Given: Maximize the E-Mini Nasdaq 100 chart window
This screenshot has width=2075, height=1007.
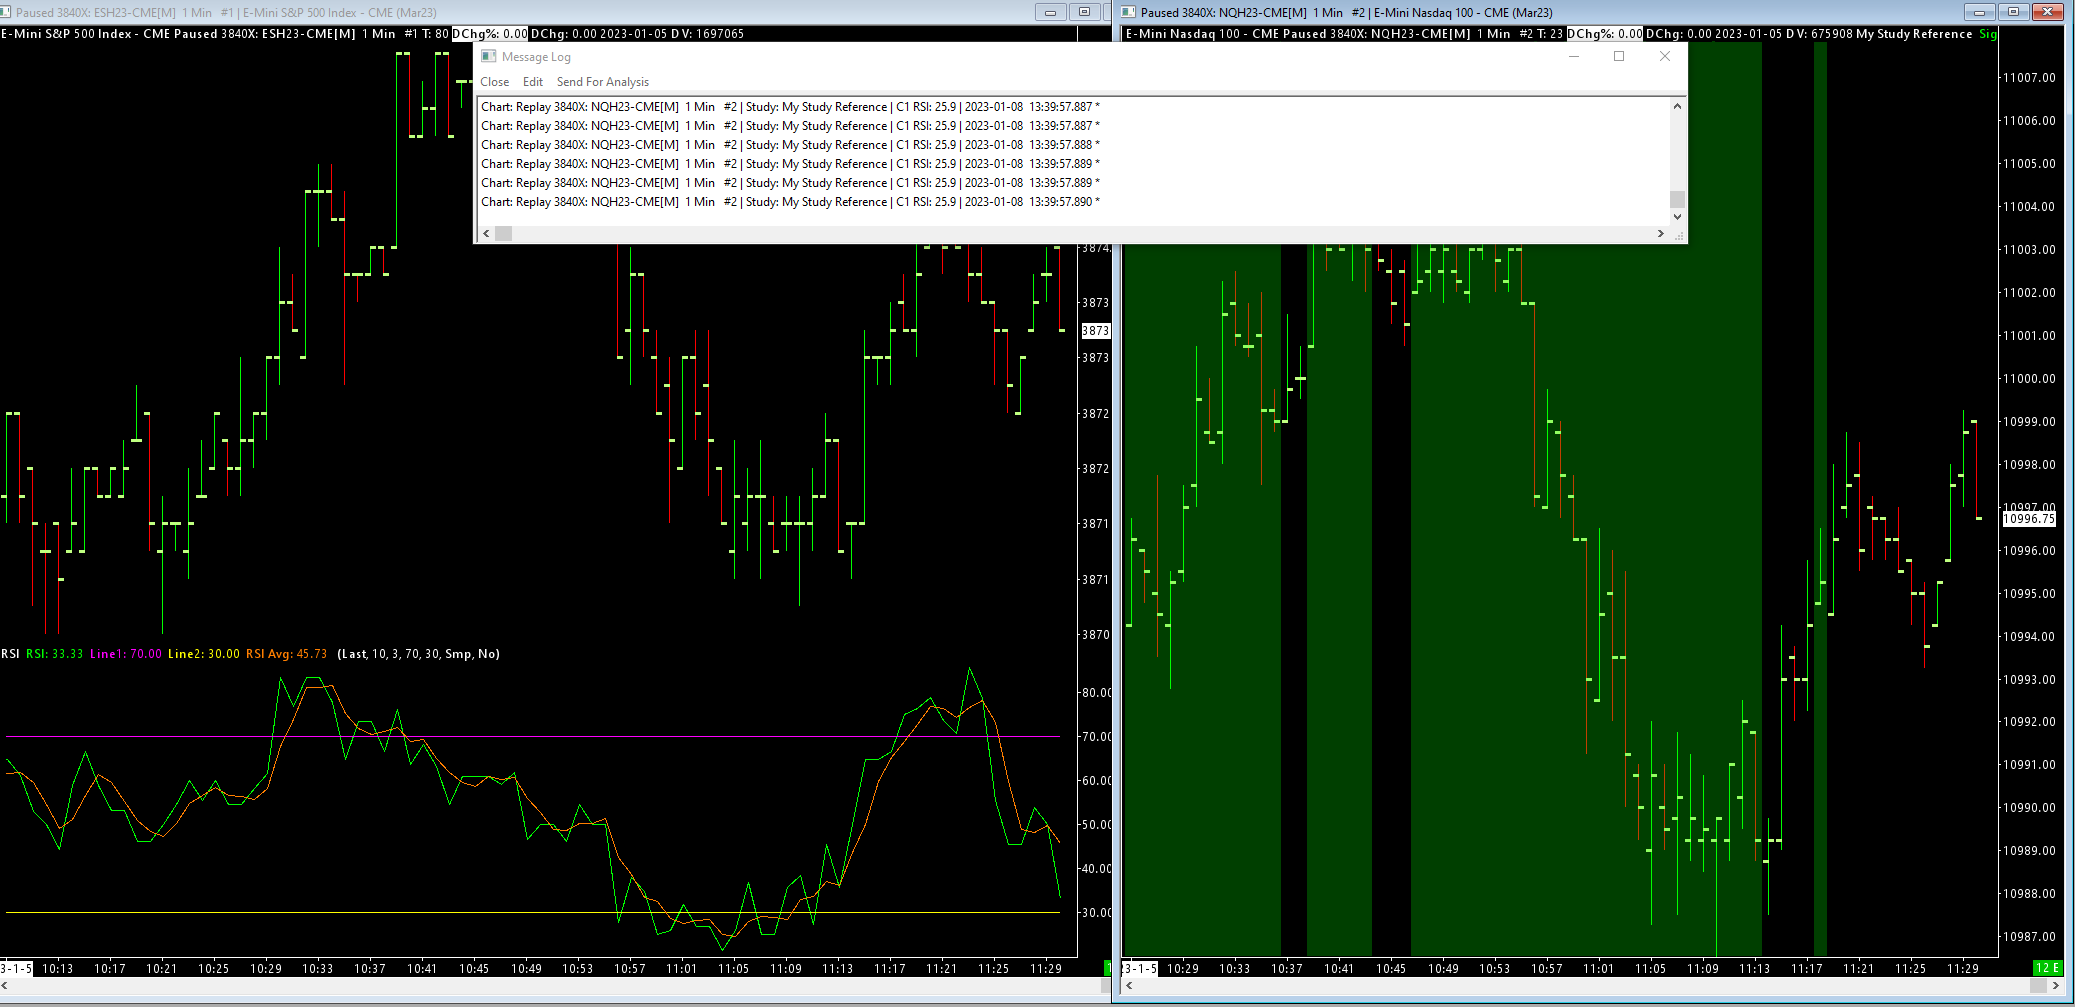Looking at the screenshot, I should pyautogui.click(x=2013, y=12).
